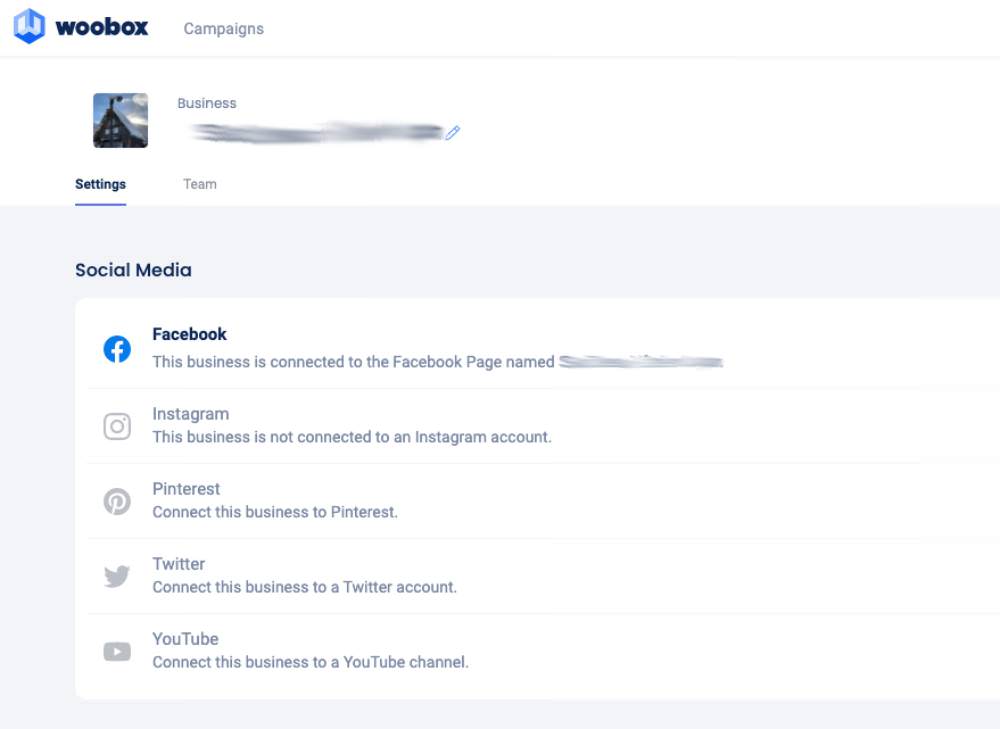Screen dimensions: 1000x729
Task: Click the Instagram camera icon
Action: 117,426
